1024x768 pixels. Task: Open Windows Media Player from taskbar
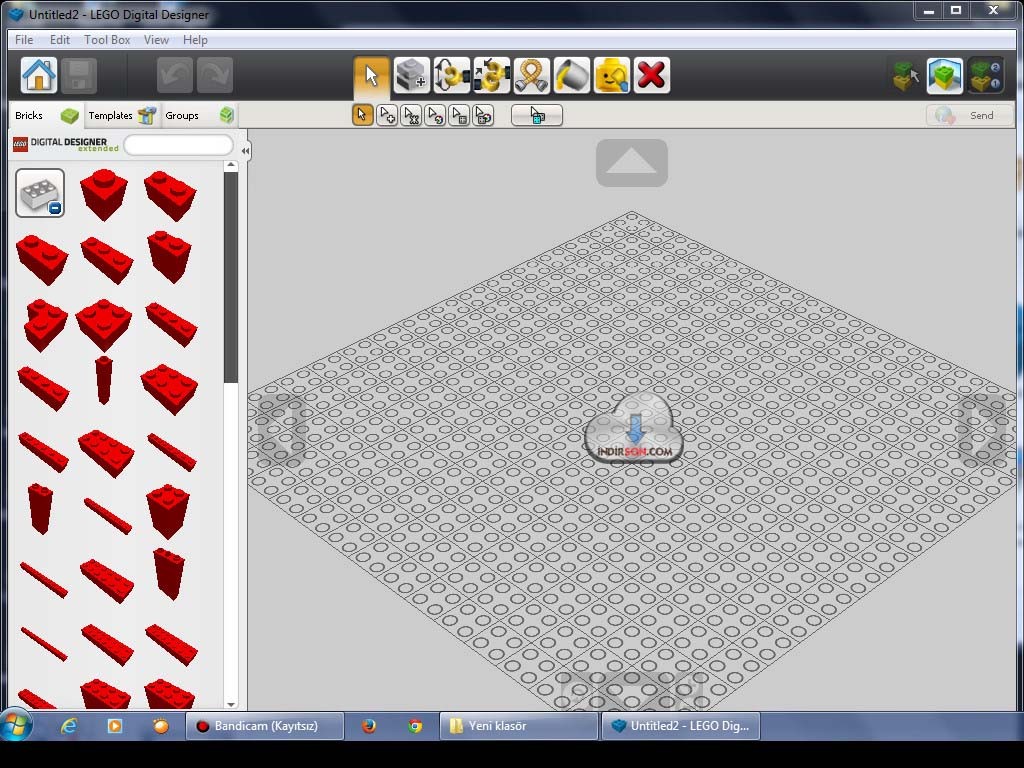(x=114, y=726)
